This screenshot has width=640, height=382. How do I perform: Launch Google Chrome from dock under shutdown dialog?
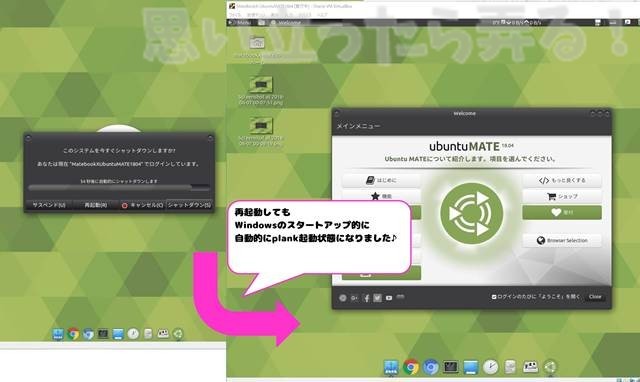pyautogui.click(x=73, y=334)
